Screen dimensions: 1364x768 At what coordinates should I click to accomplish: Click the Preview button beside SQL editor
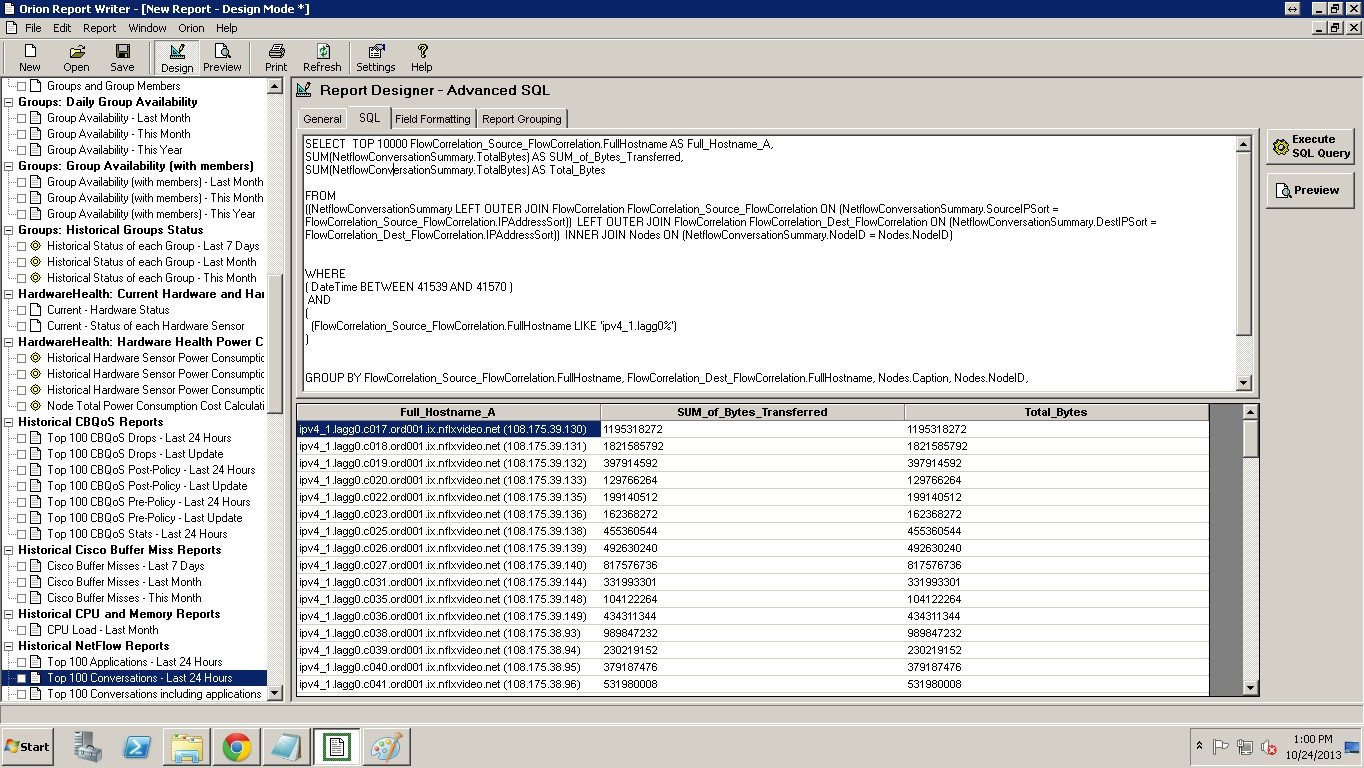(x=1310, y=190)
